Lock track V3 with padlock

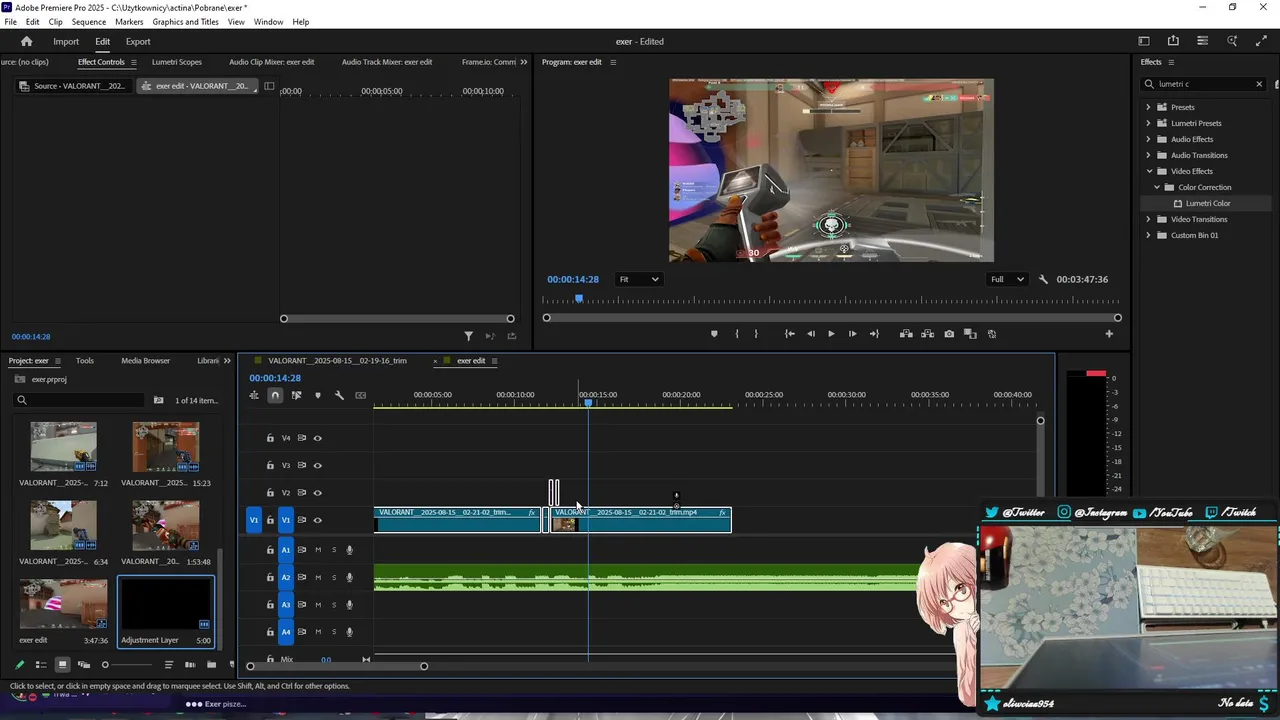270,465
